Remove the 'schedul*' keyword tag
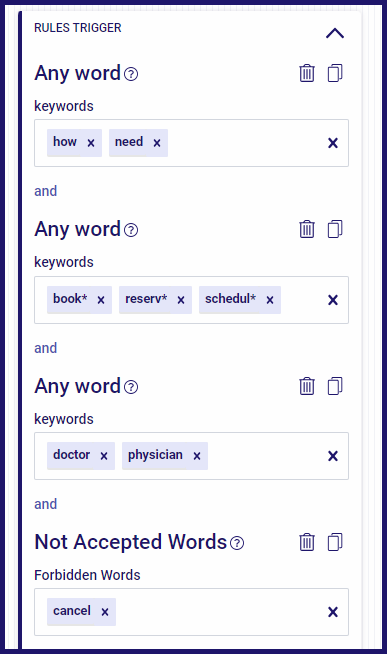The image size is (387, 654). tap(270, 300)
